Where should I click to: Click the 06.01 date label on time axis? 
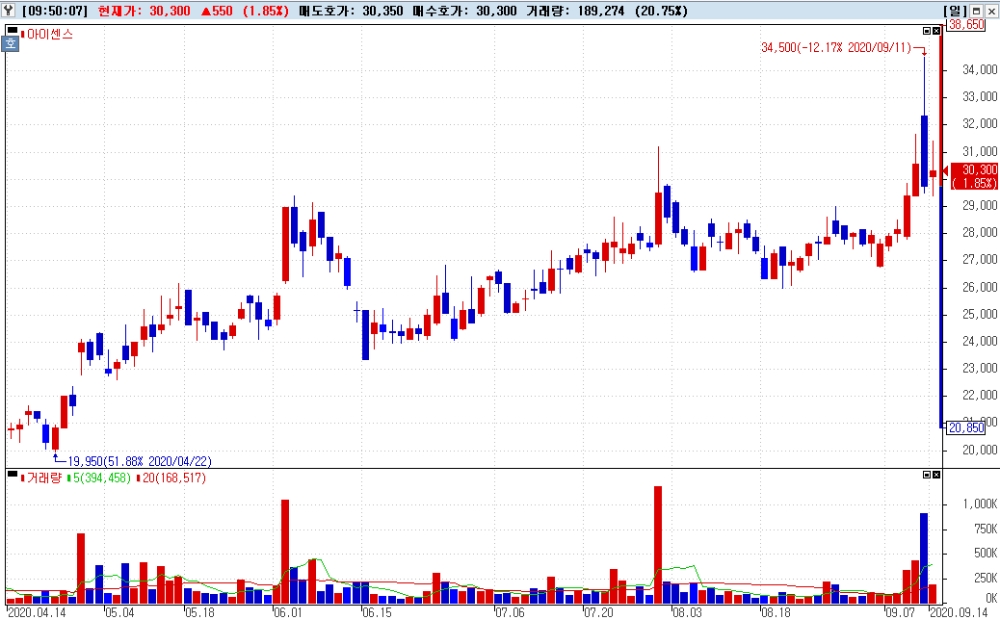[x=288, y=612]
